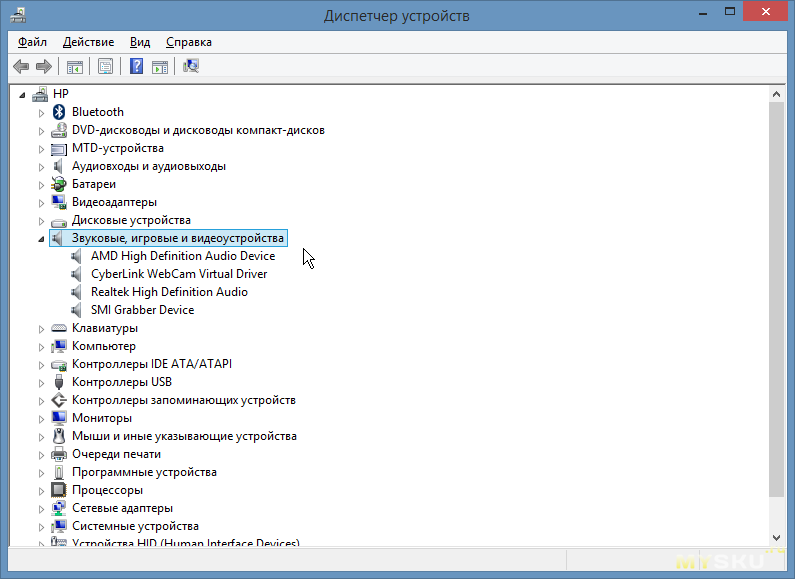Open the Действие menu
795x579 pixels.
[89, 42]
